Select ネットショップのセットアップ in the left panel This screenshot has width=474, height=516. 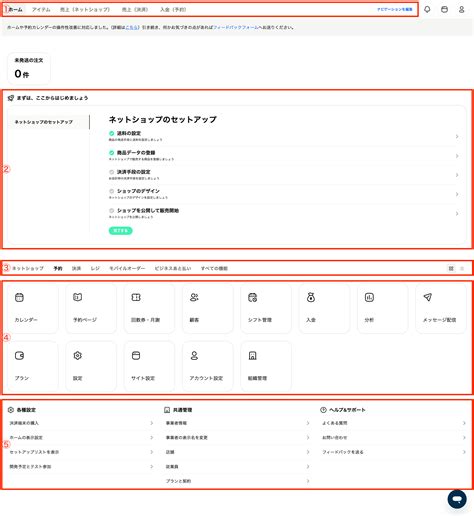tap(49, 122)
